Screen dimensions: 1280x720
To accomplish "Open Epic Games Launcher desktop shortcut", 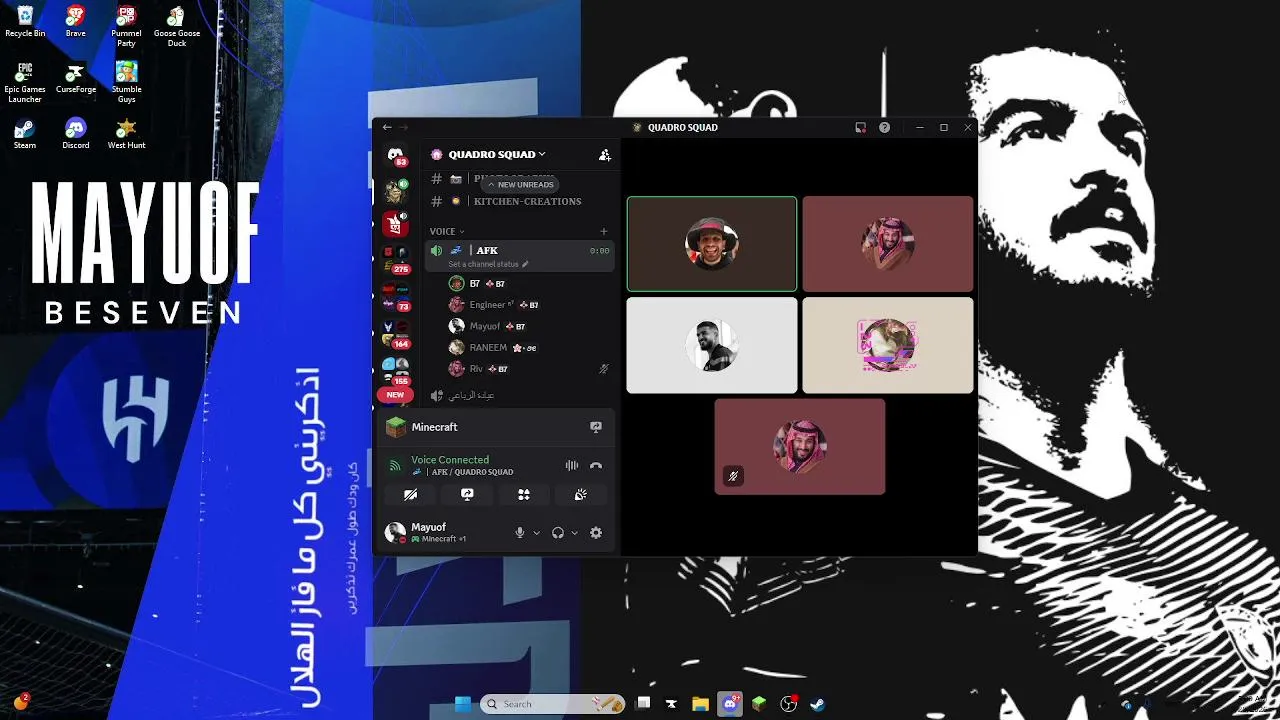I will [x=25, y=82].
